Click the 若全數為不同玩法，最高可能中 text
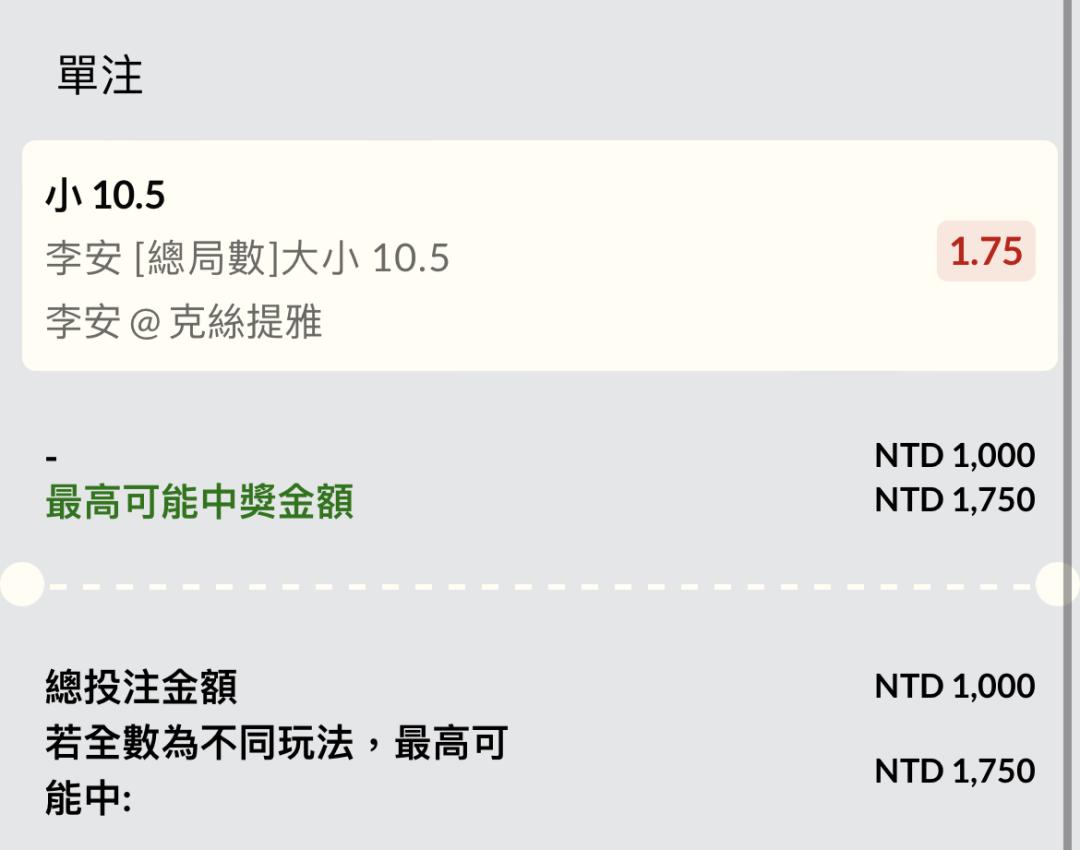 pyautogui.click(x=276, y=771)
